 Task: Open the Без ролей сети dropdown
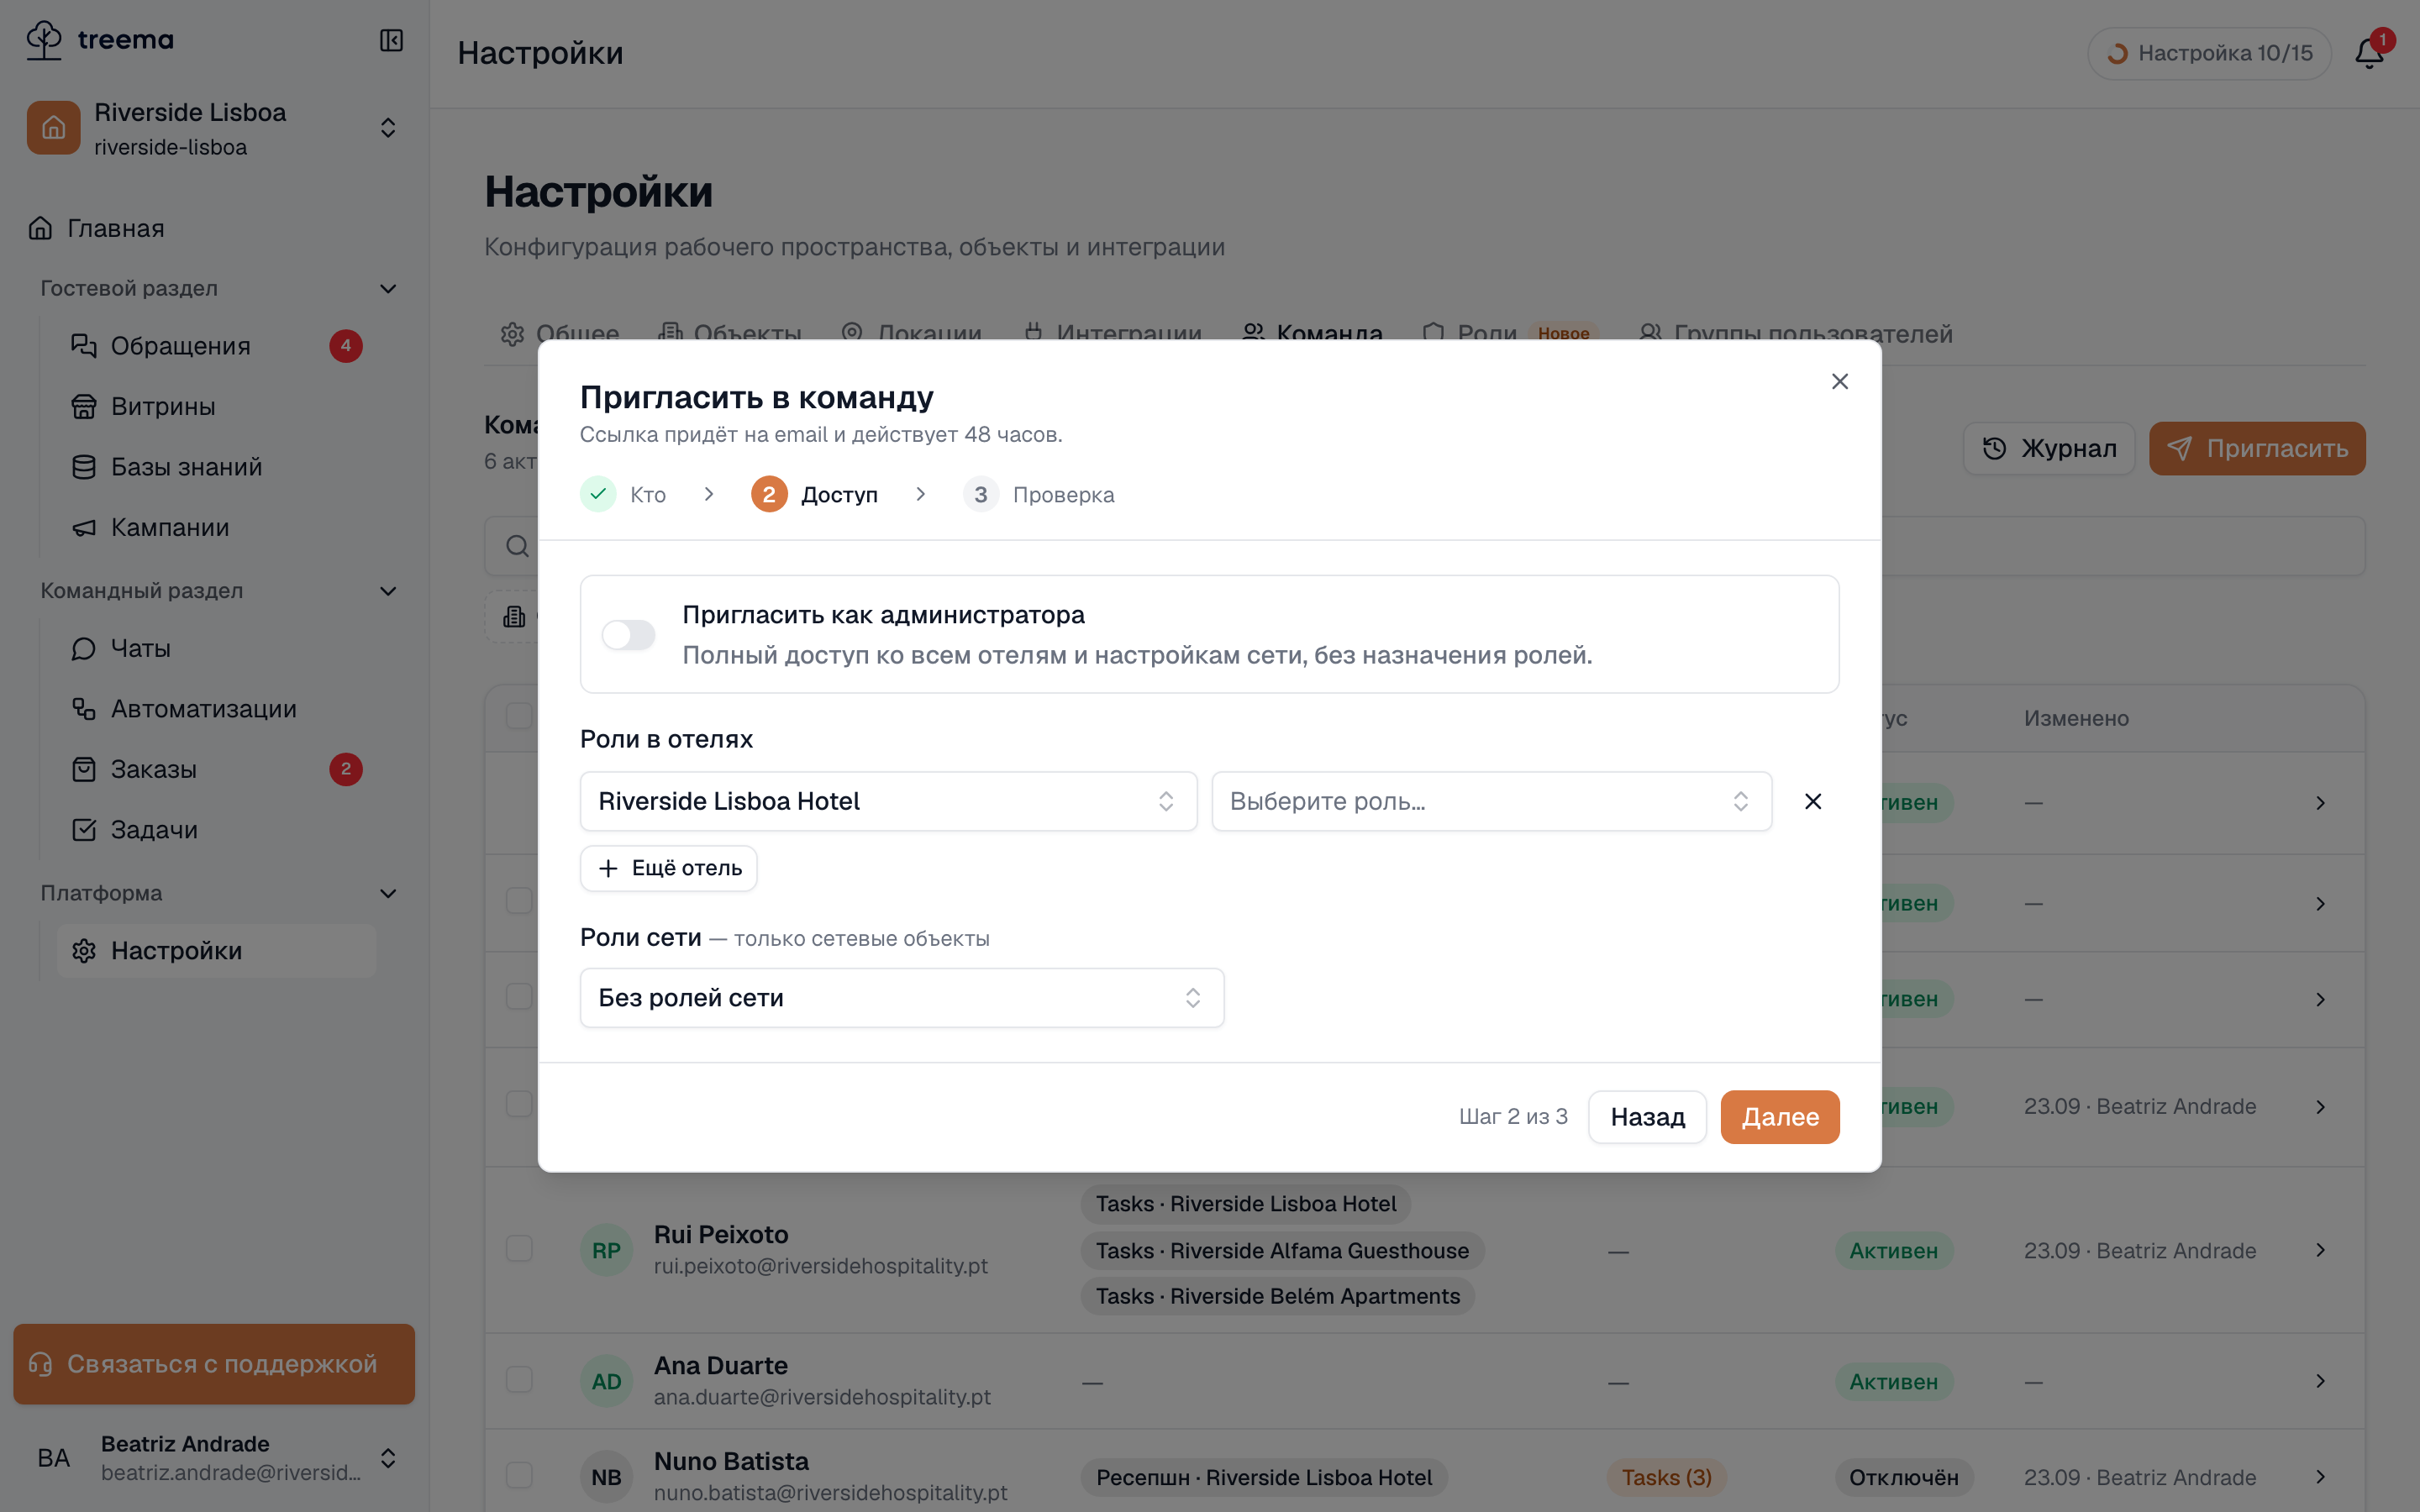901,997
